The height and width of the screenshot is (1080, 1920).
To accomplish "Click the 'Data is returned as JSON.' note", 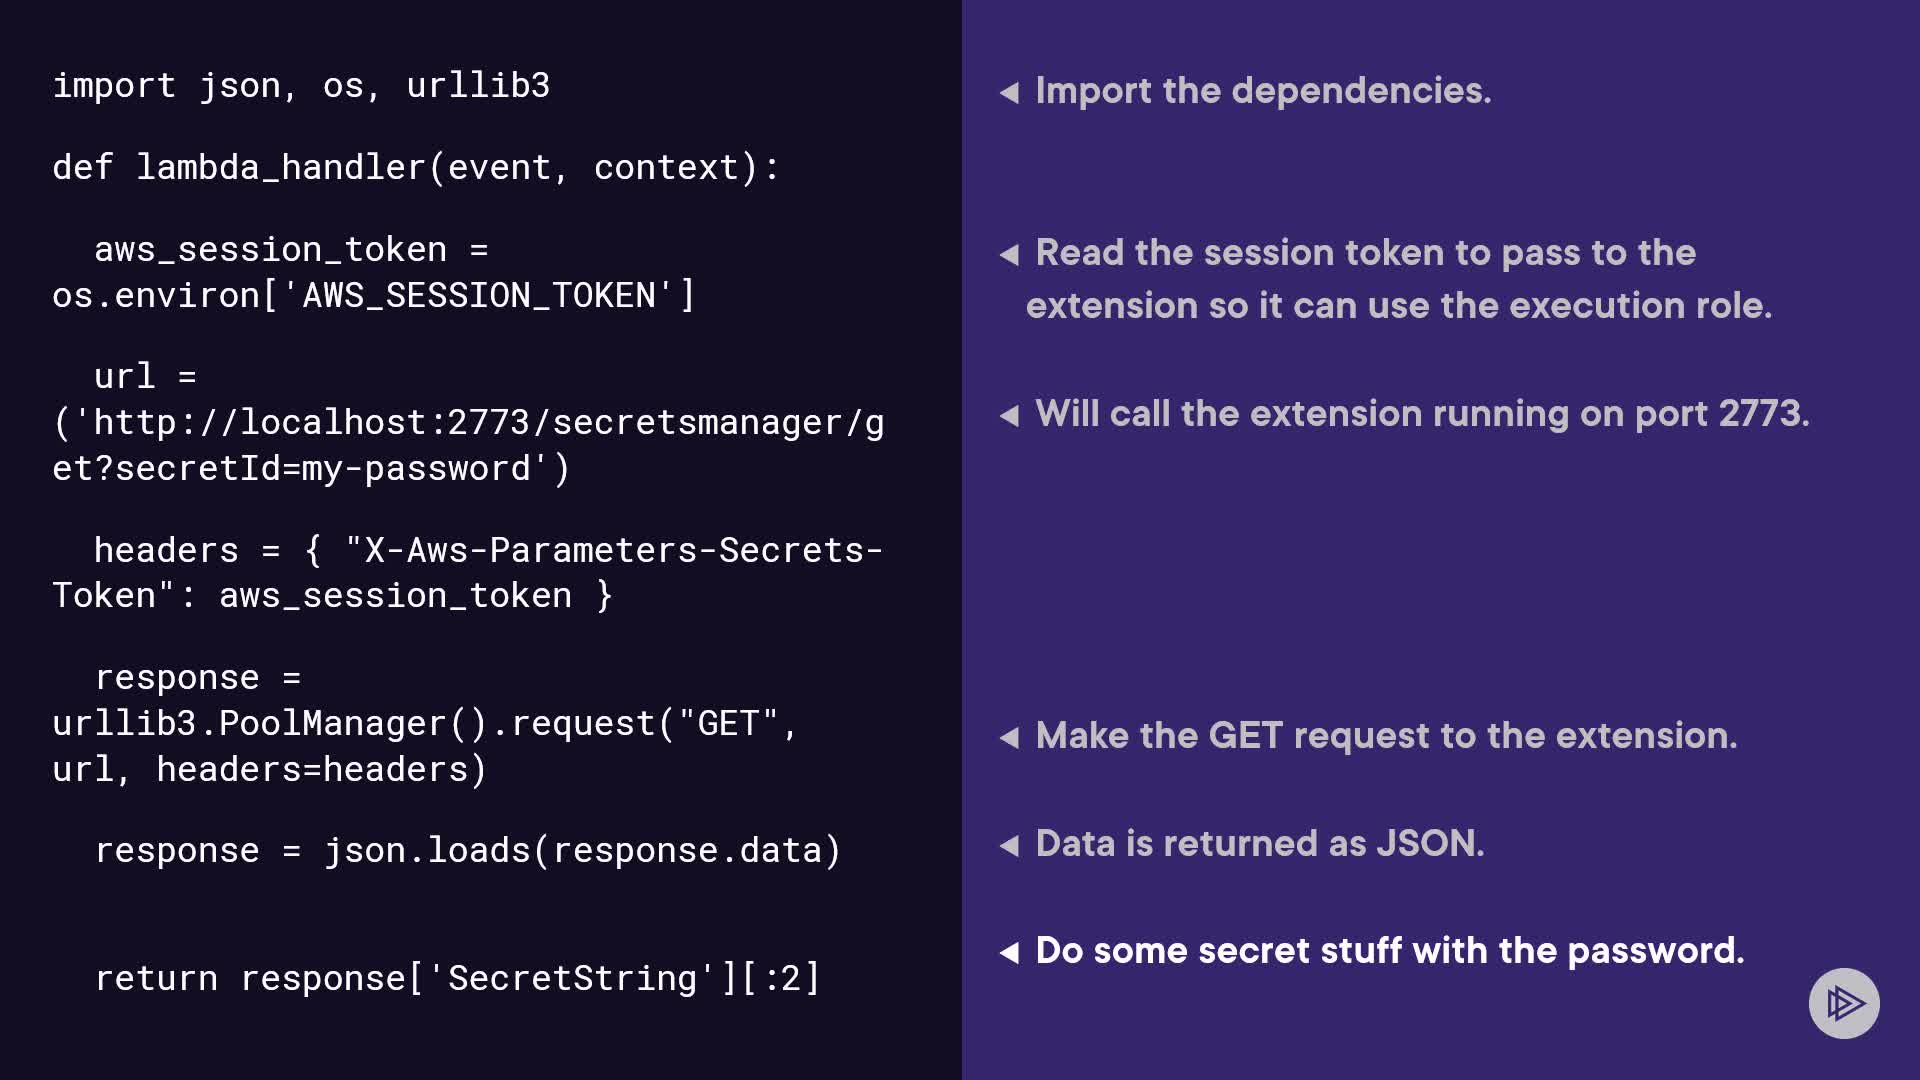I will click(x=1260, y=844).
